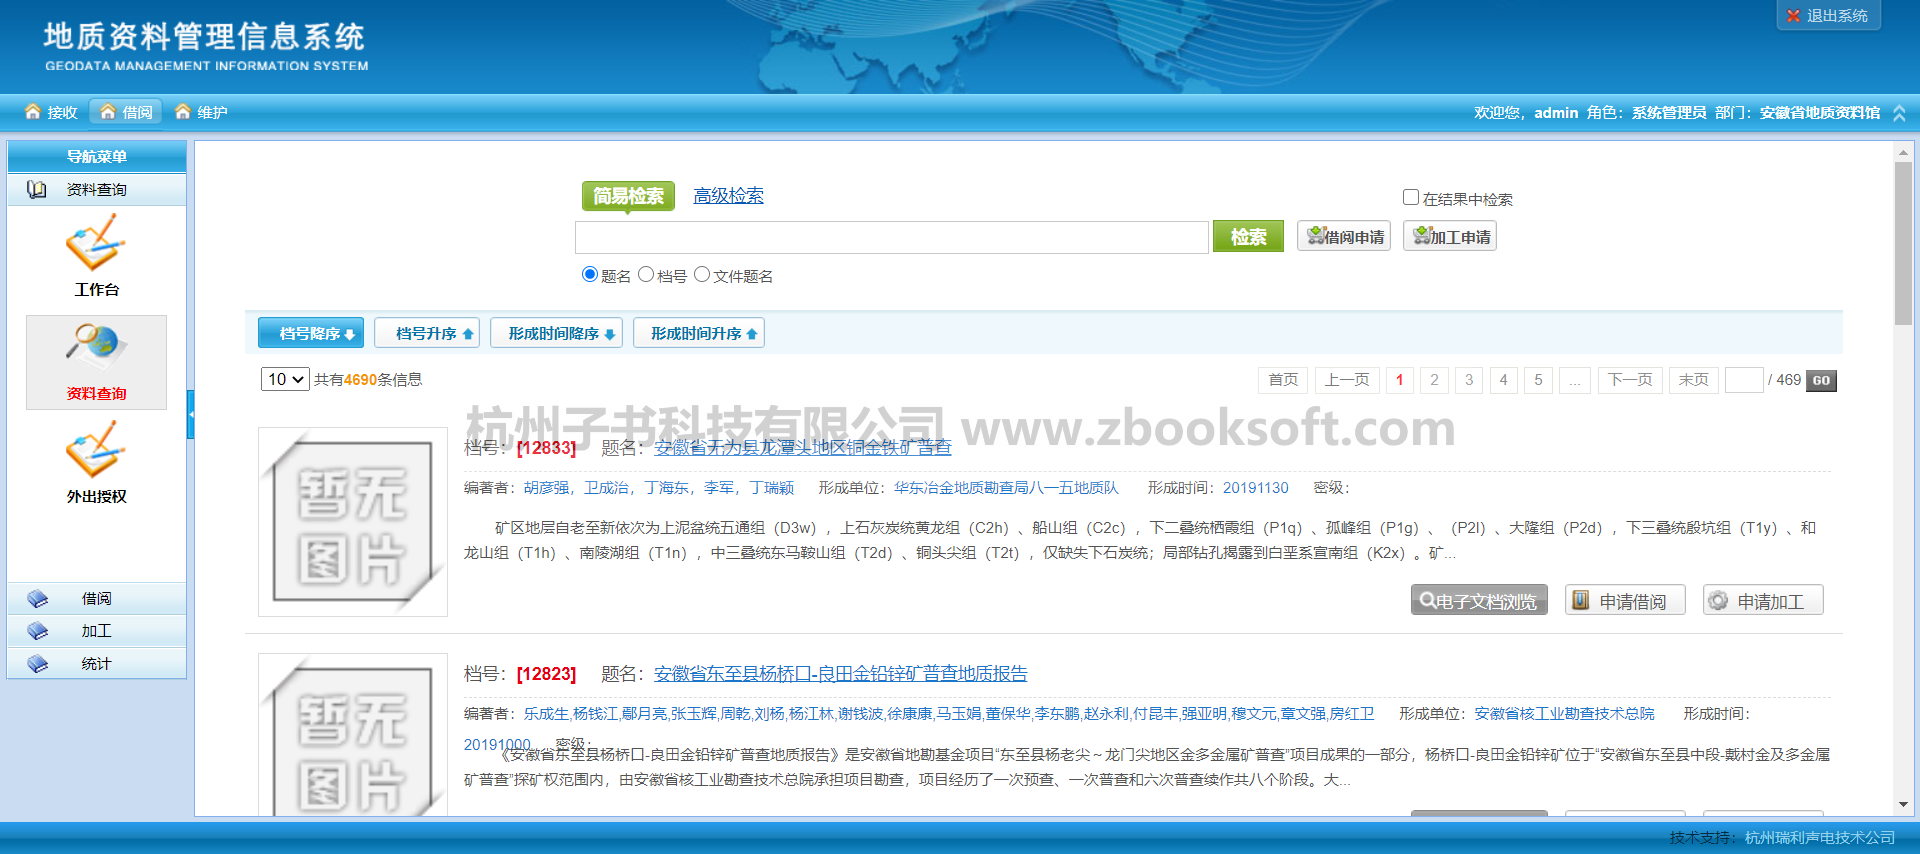1920x854 pixels.
Task: Sort by 档号降序
Action: pyautogui.click(x=311, y=333)
